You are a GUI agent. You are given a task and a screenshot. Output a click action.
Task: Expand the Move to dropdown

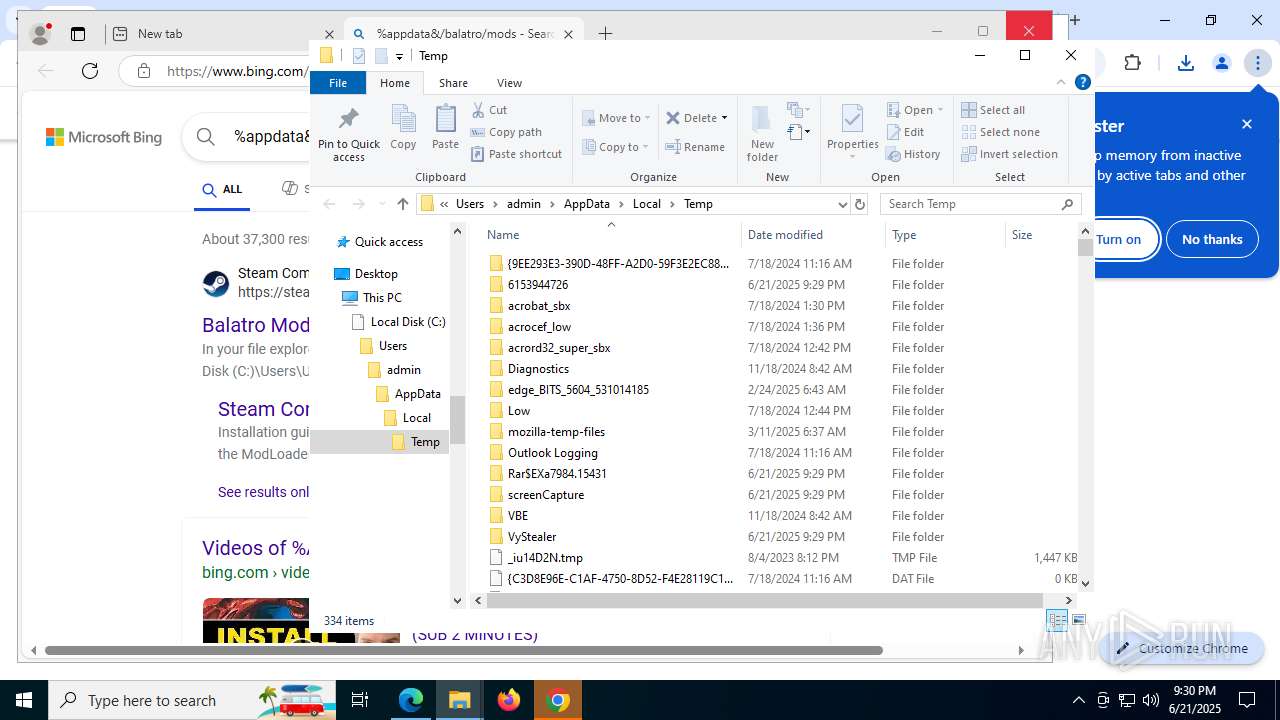[616, 118]
